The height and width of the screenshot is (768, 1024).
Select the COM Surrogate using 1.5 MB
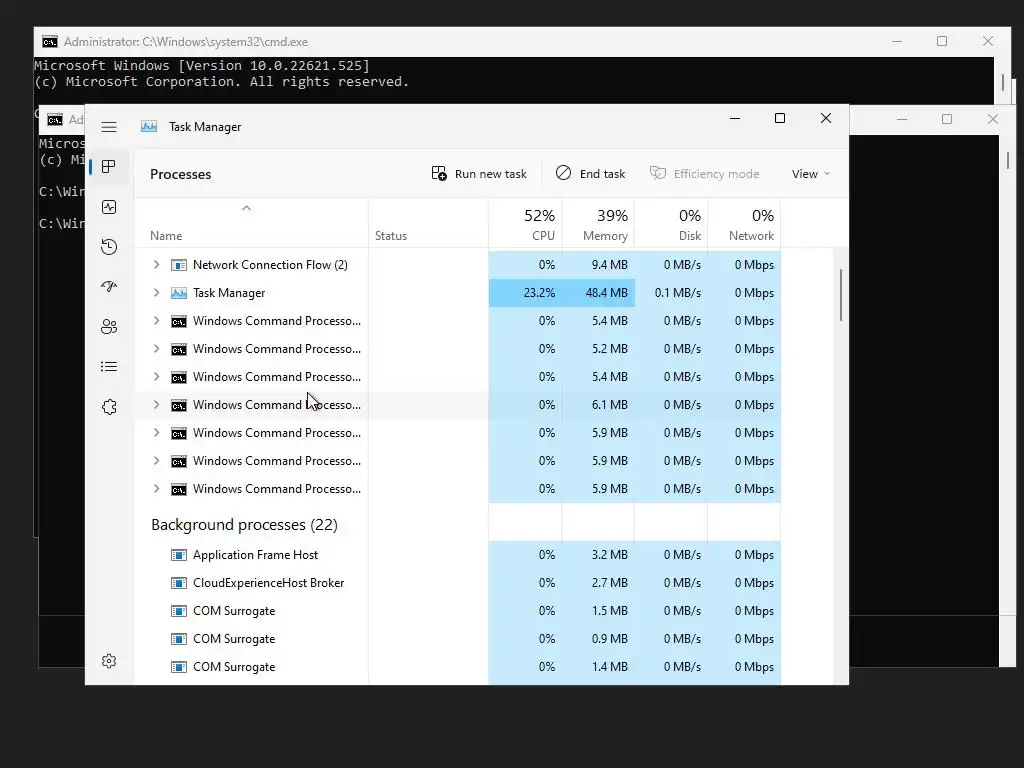(x=458, y=611)
